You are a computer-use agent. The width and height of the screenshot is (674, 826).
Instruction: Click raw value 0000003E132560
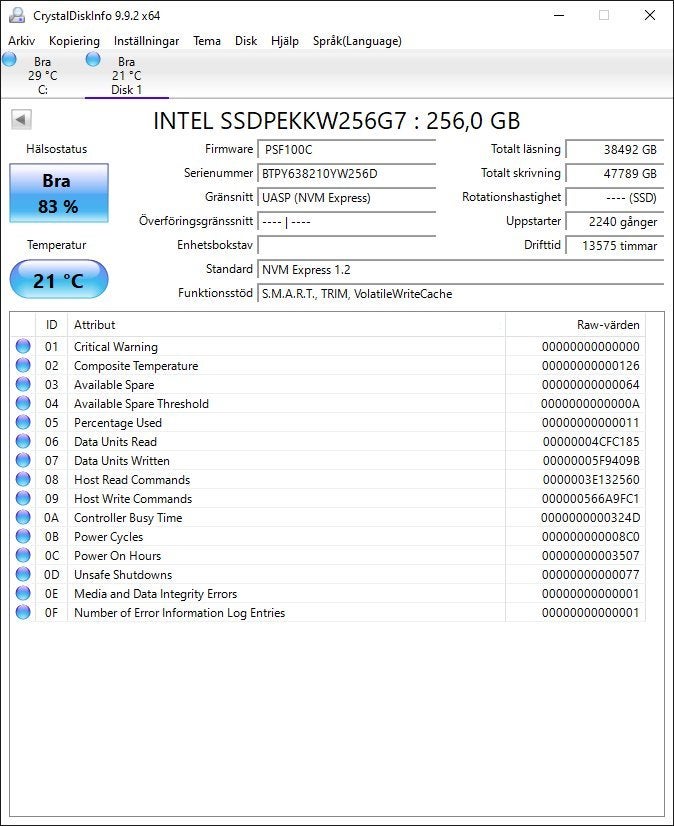[x=591, y=479]
